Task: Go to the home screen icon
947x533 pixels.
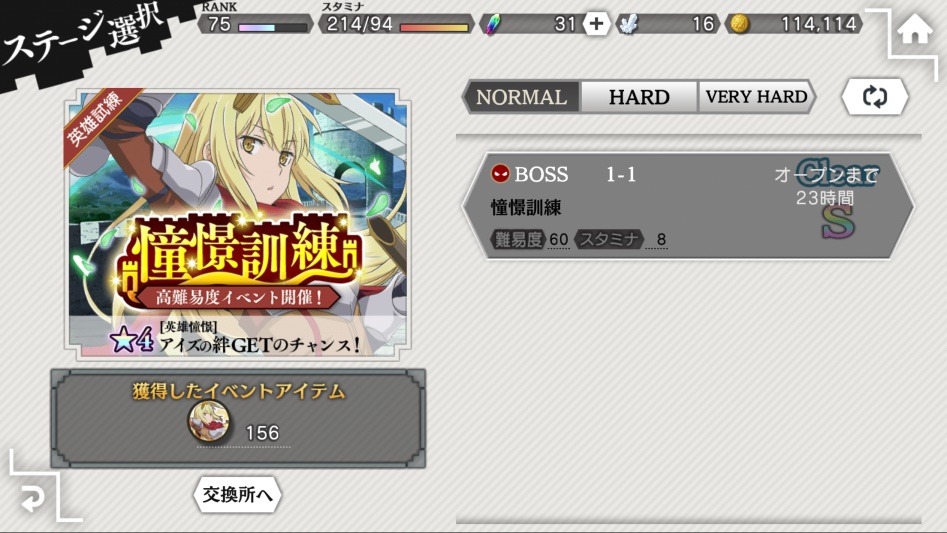Action: 914,30
